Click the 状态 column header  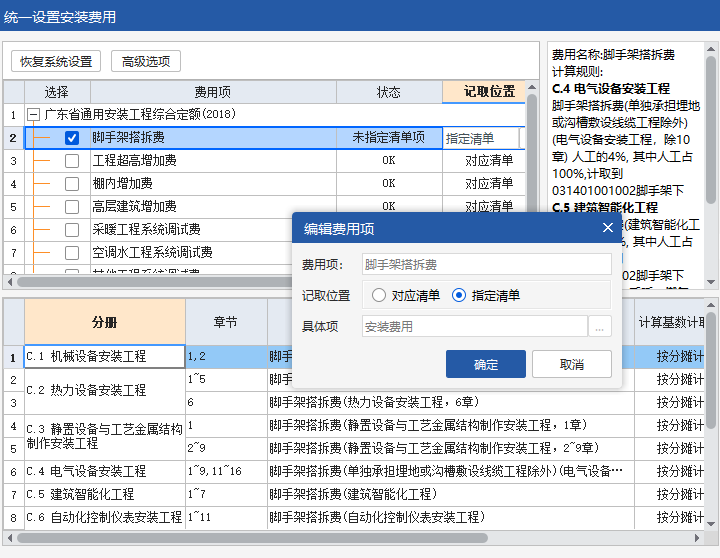(x=389, y=92)
